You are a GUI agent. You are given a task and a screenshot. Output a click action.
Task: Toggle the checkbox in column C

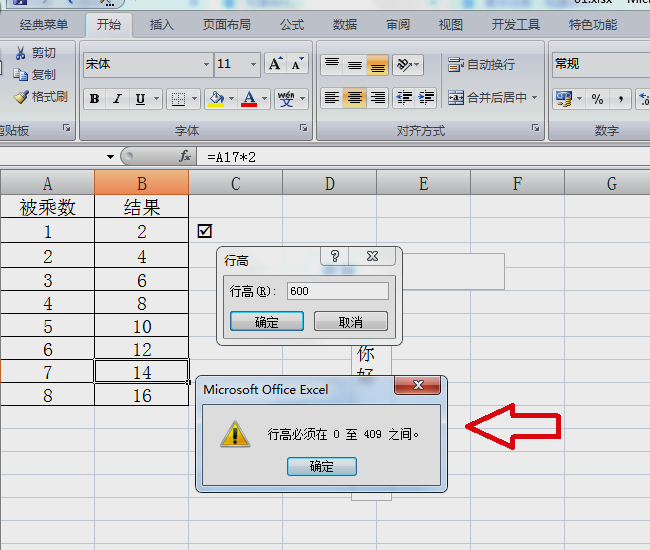tap(205, 231)
